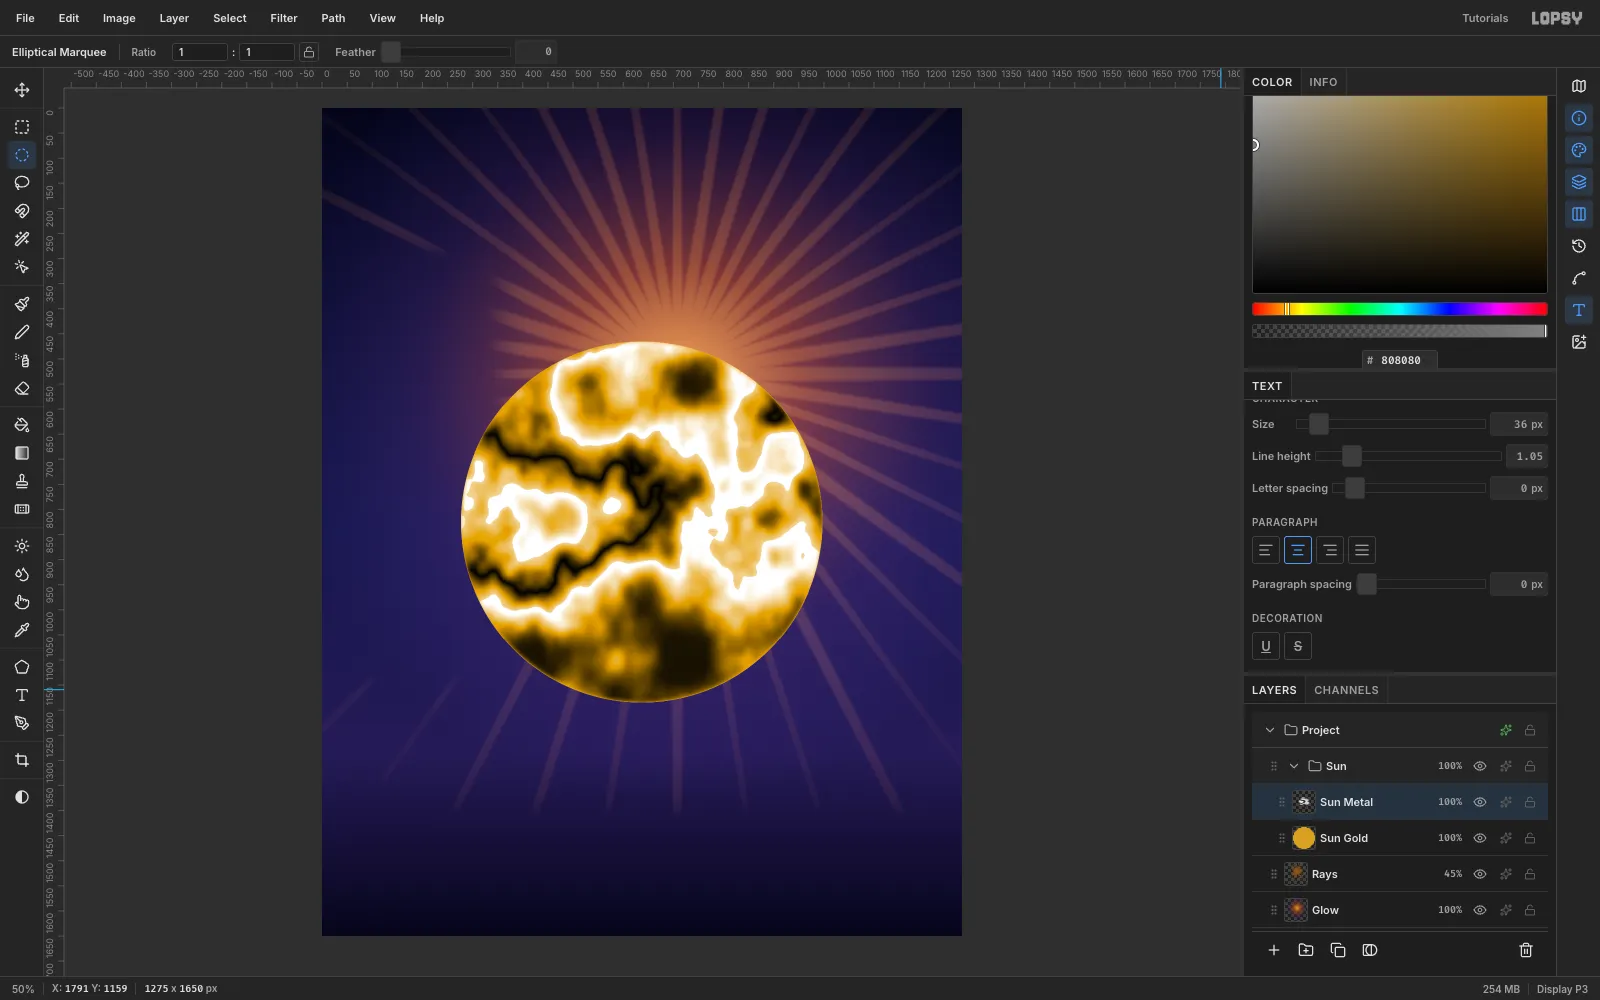
Task: Adjust the text Size slider
Action: tap(1390, 424)
